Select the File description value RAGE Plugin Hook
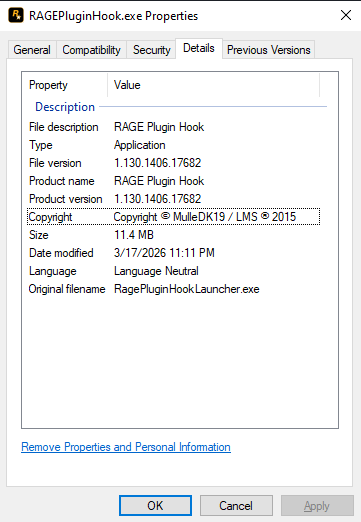361x522 pixels. click(x=159, y=127)
